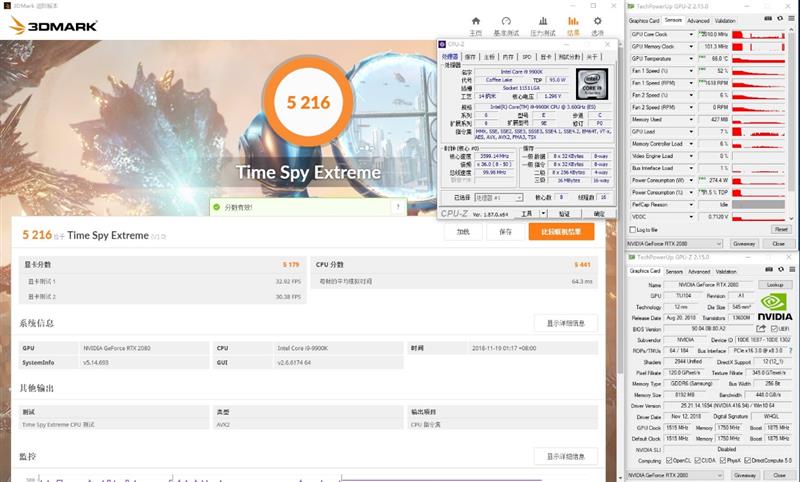
Task: Click Giveaway button in GPU-Z Sensors window
Action: [744, 244]
